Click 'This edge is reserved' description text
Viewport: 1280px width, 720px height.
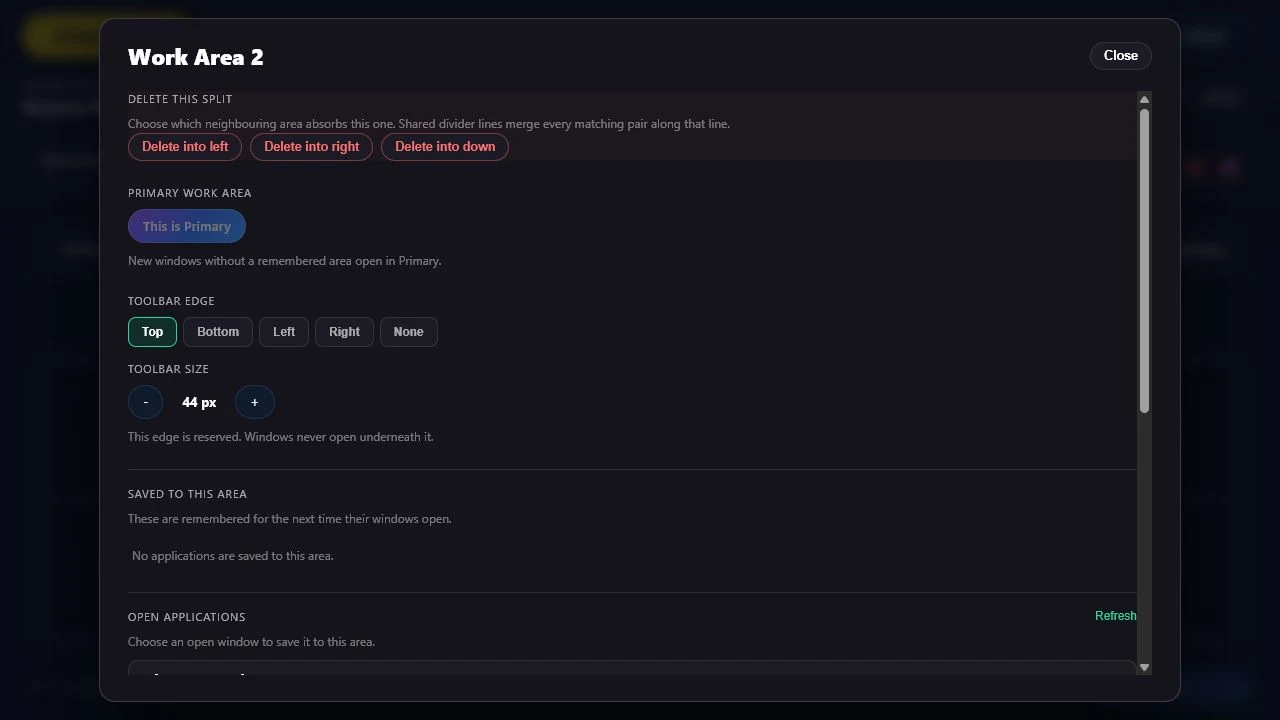pos(280,437)
